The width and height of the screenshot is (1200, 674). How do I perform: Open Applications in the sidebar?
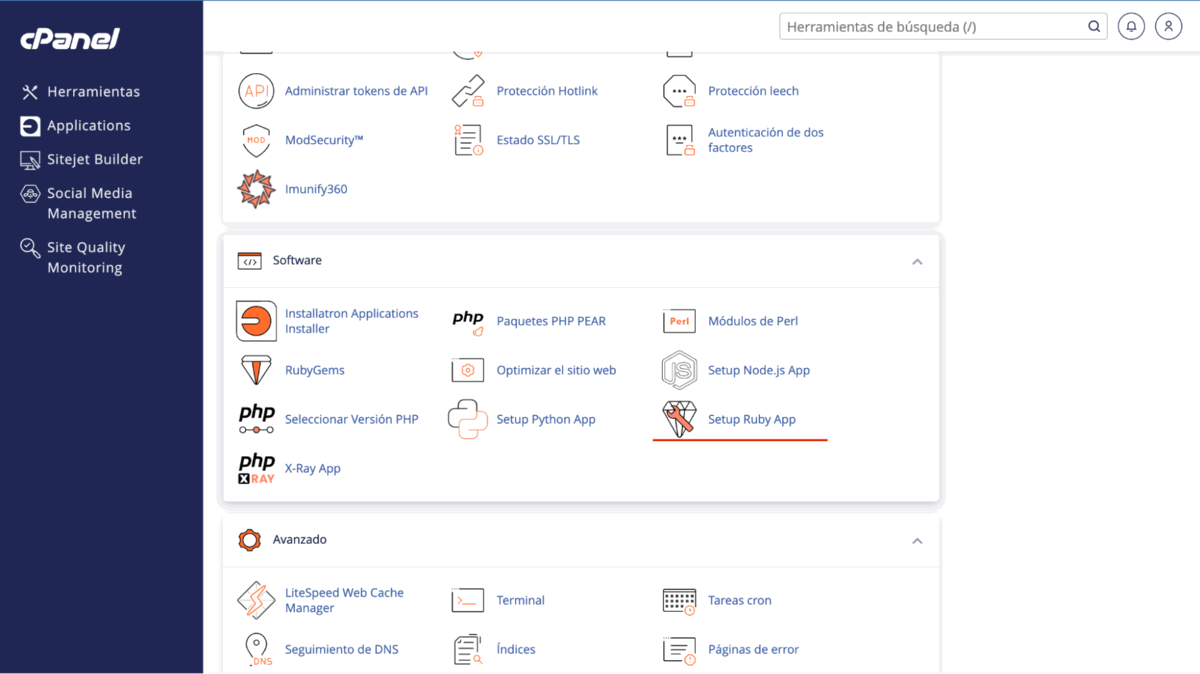pyautogui.click(x=89, y=125)
